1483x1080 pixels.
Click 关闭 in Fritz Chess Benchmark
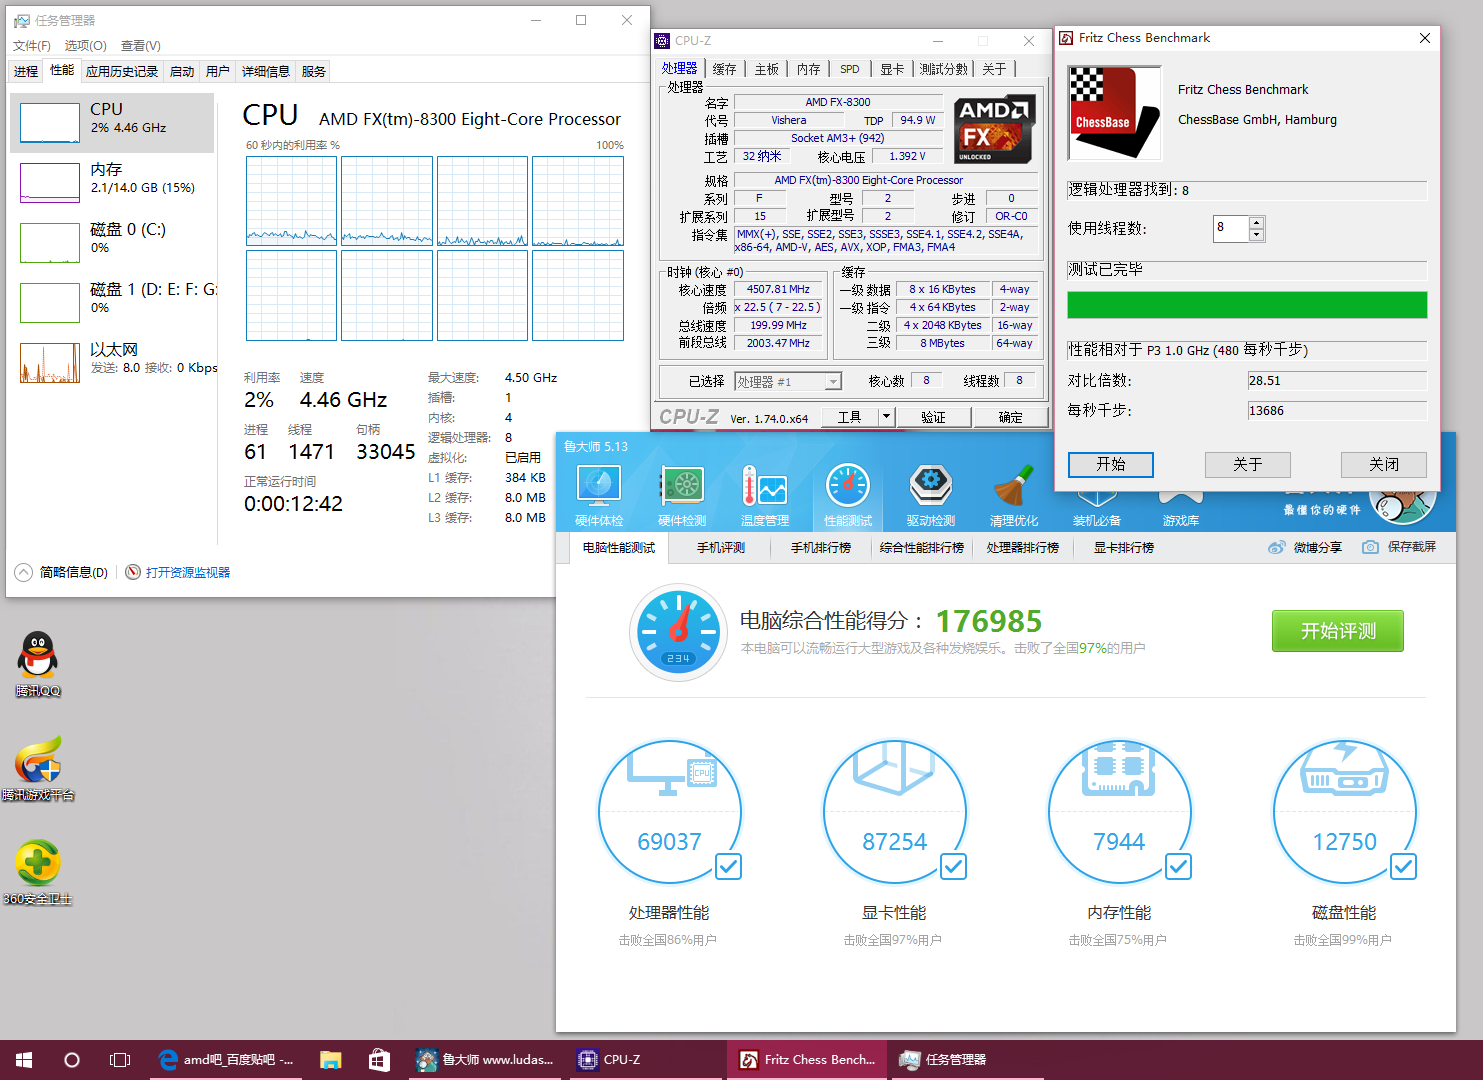click(x=1384, y=464)
